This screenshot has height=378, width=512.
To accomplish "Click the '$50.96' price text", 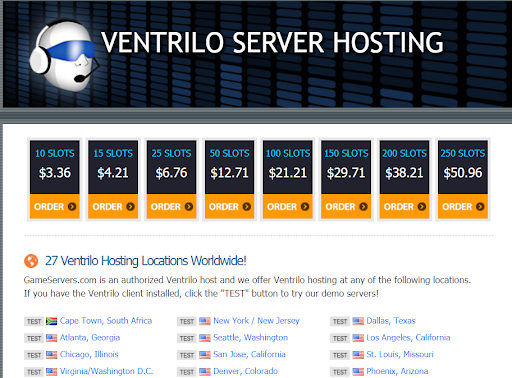I will click(x=463, y=173).
